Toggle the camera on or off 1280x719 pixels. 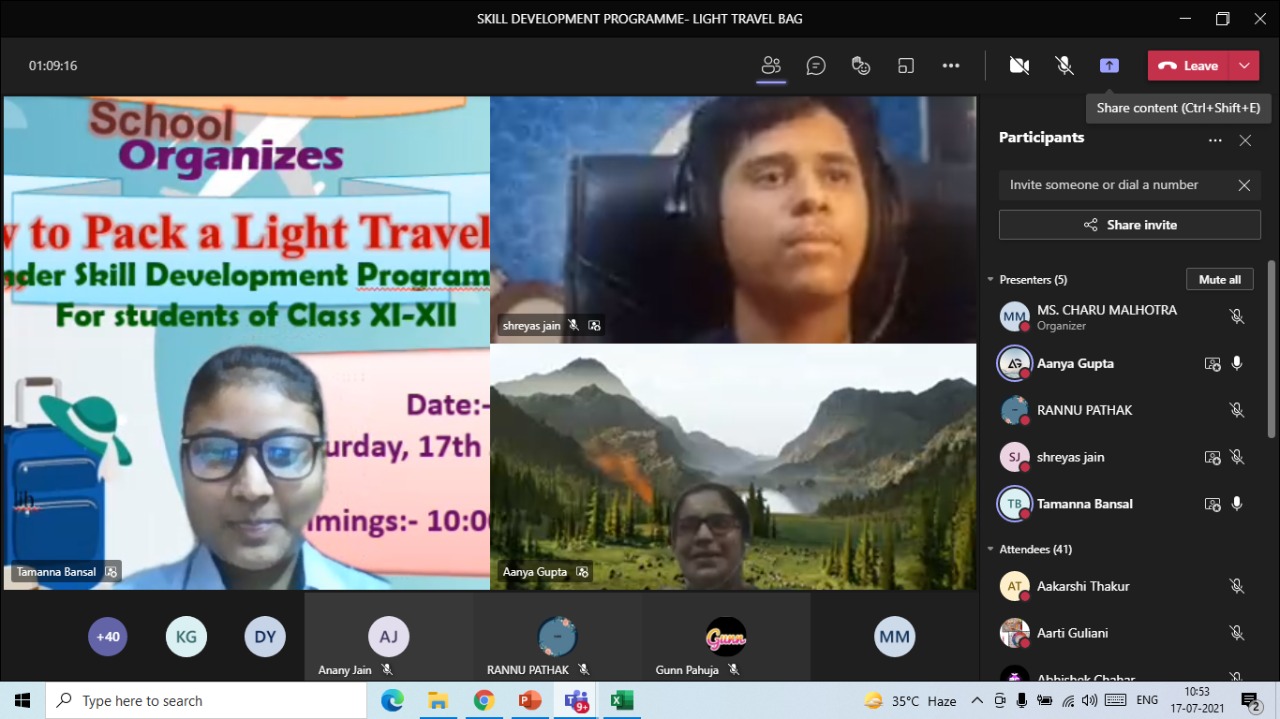(x=1019, y=66)
